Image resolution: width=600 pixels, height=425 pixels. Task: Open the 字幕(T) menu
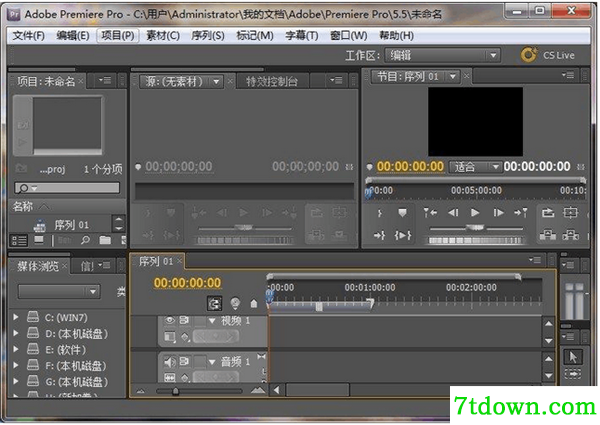tap(302, 36)
